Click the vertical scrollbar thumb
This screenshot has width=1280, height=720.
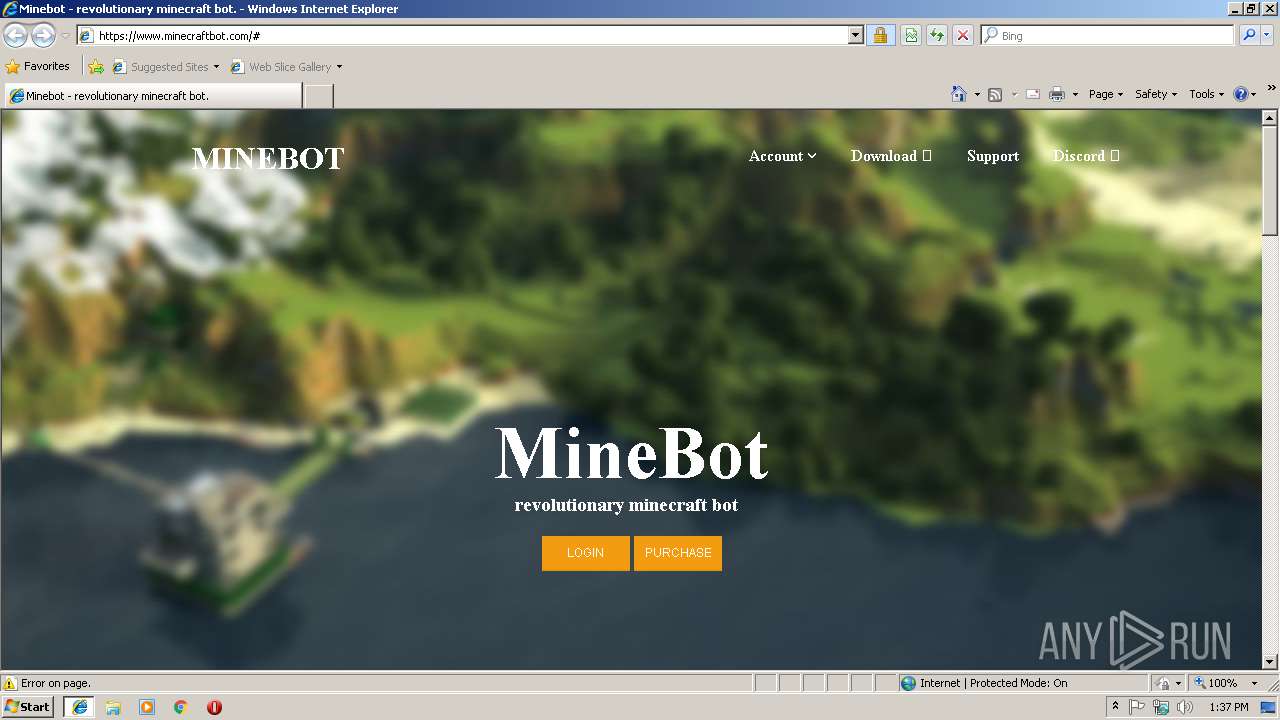pyautogui.click(x=1270, y=181)
